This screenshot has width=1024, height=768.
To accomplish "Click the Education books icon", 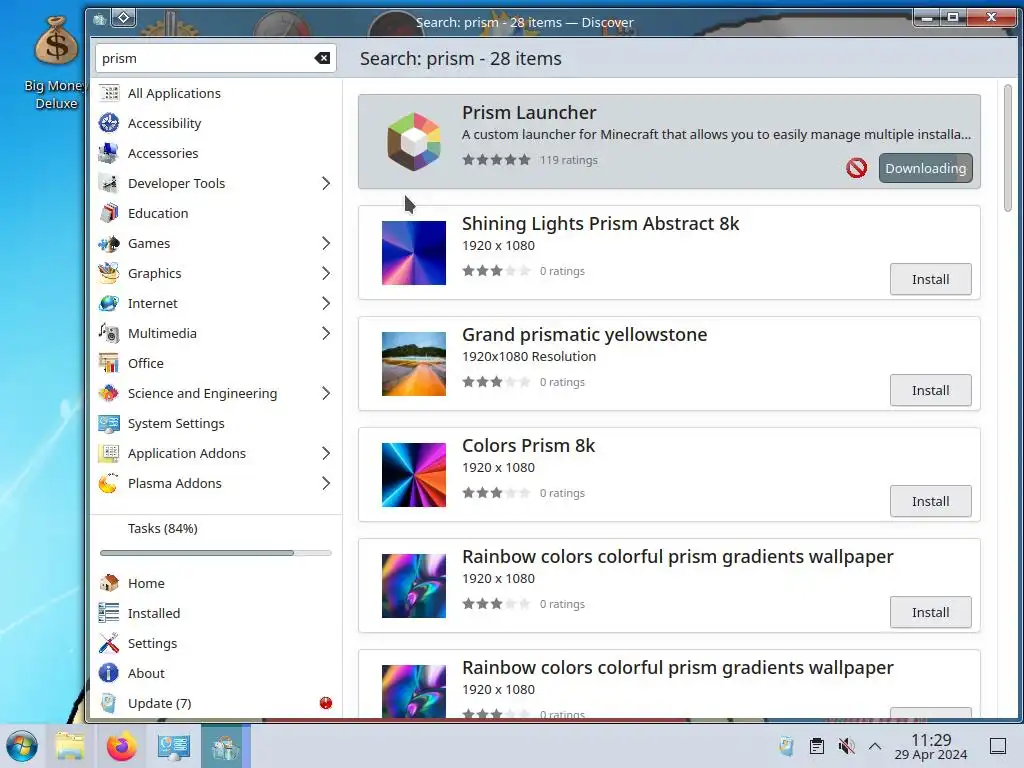I will (x=109, y=214).
